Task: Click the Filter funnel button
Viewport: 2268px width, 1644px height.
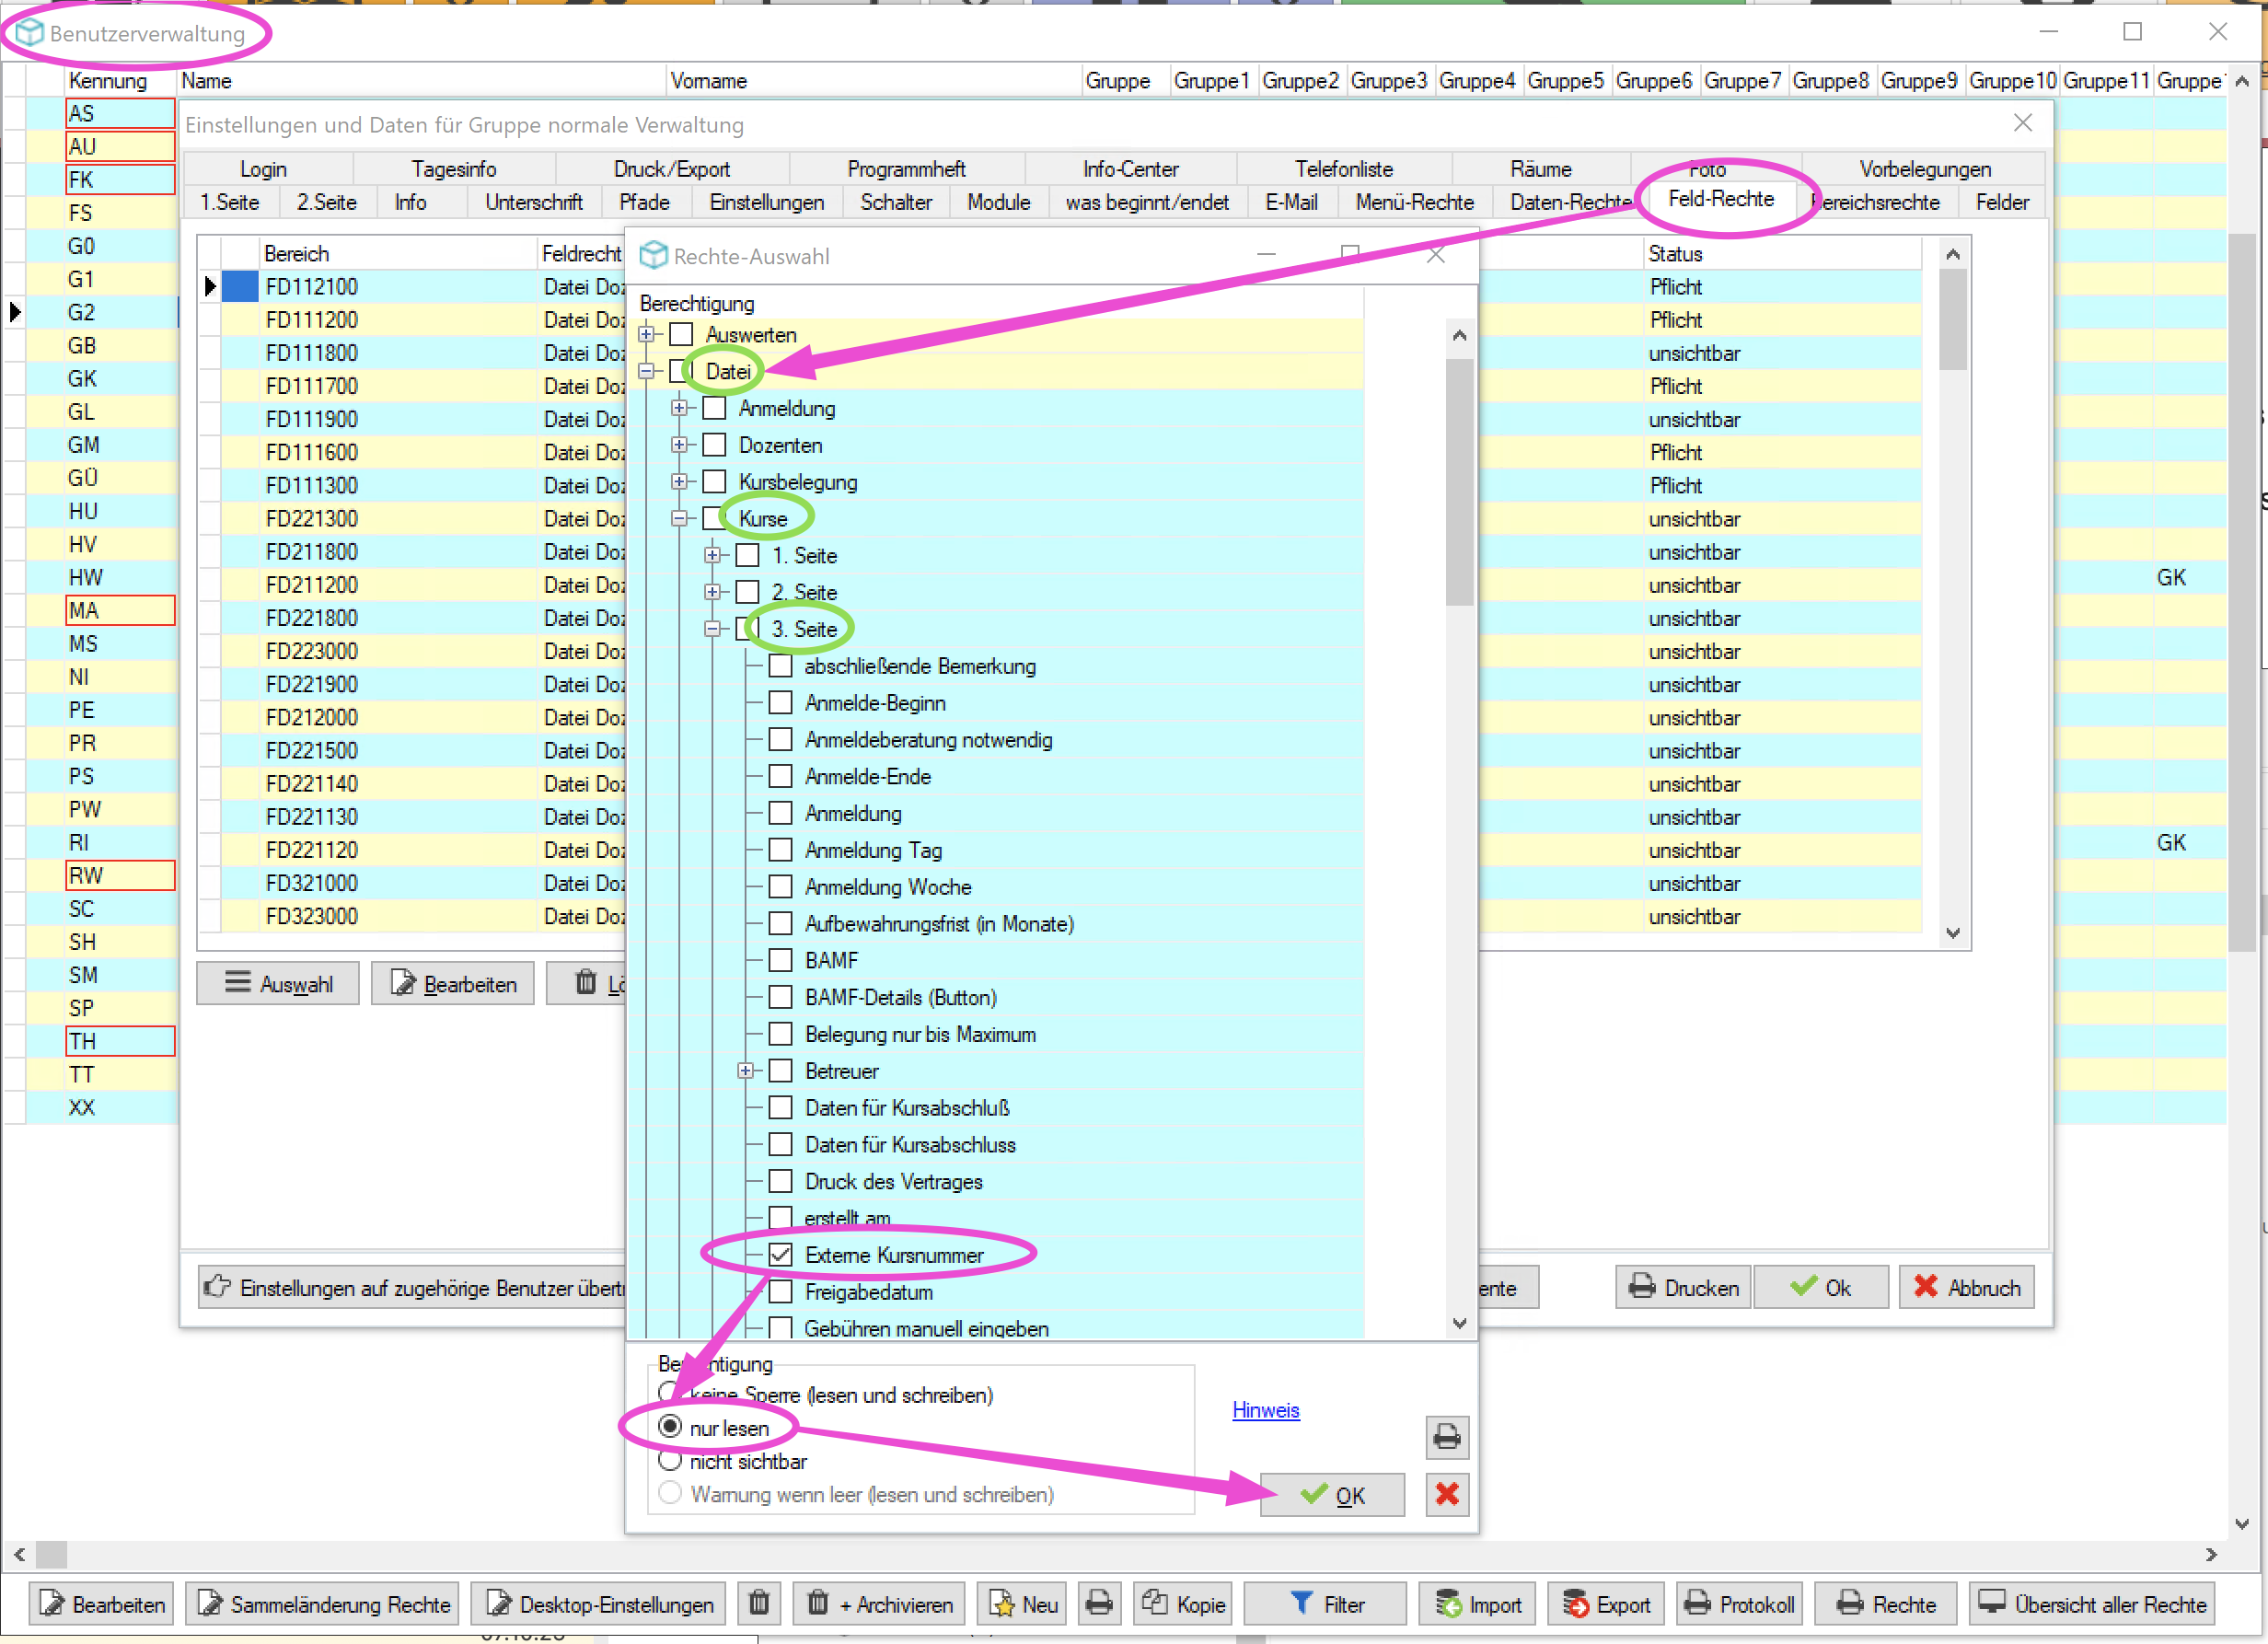Action: tap(1325, 1603)
